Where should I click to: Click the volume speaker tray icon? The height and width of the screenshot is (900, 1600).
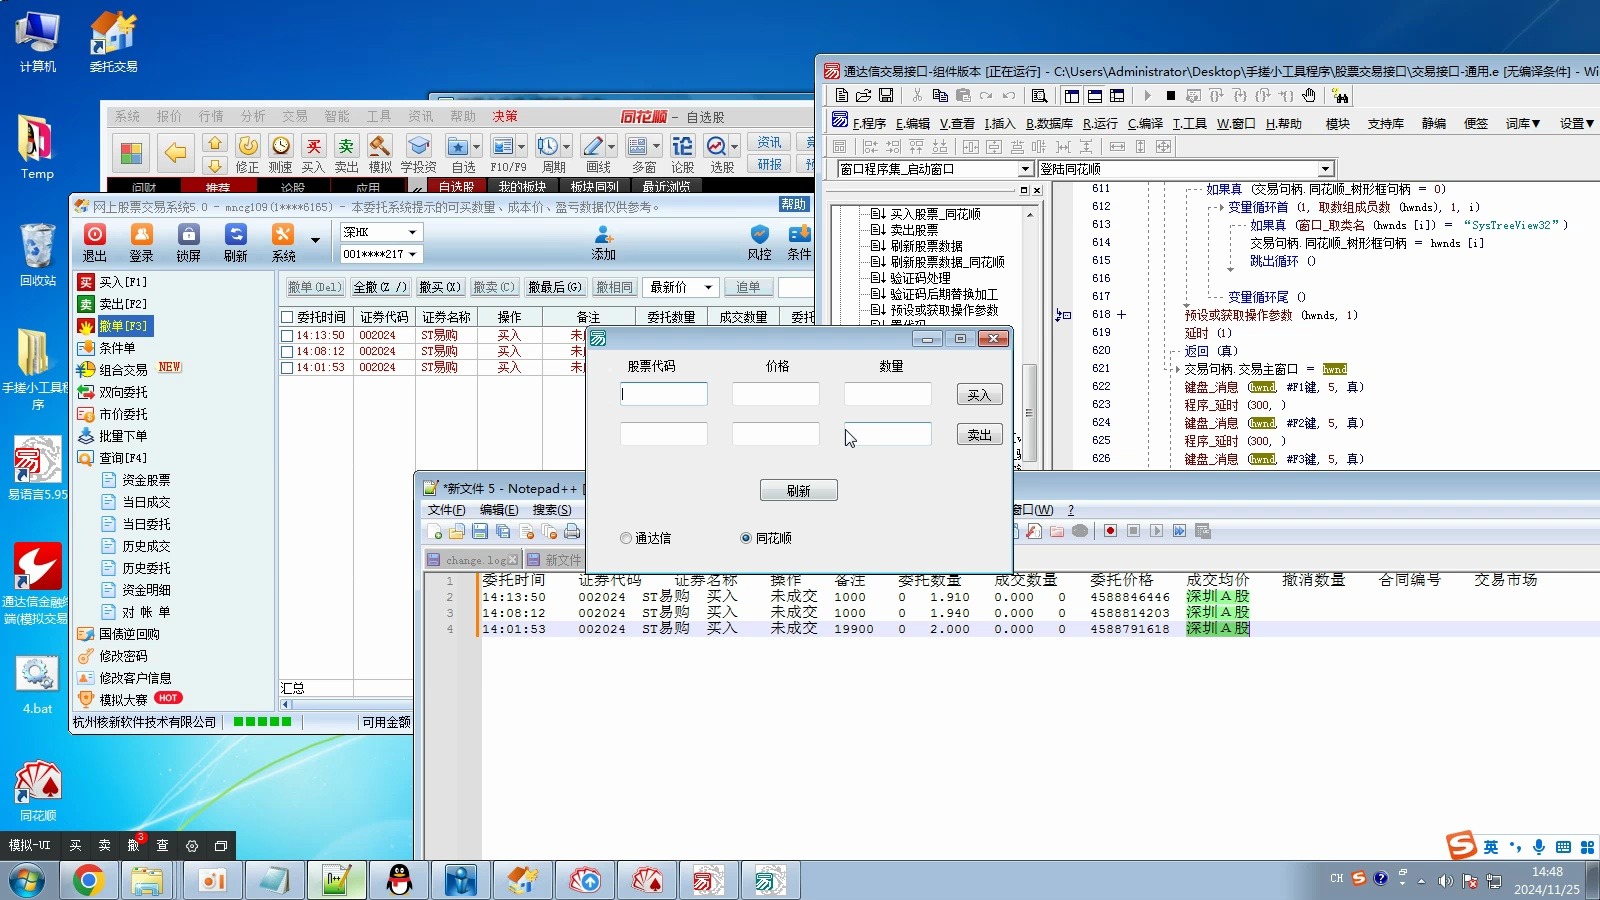1445,881
